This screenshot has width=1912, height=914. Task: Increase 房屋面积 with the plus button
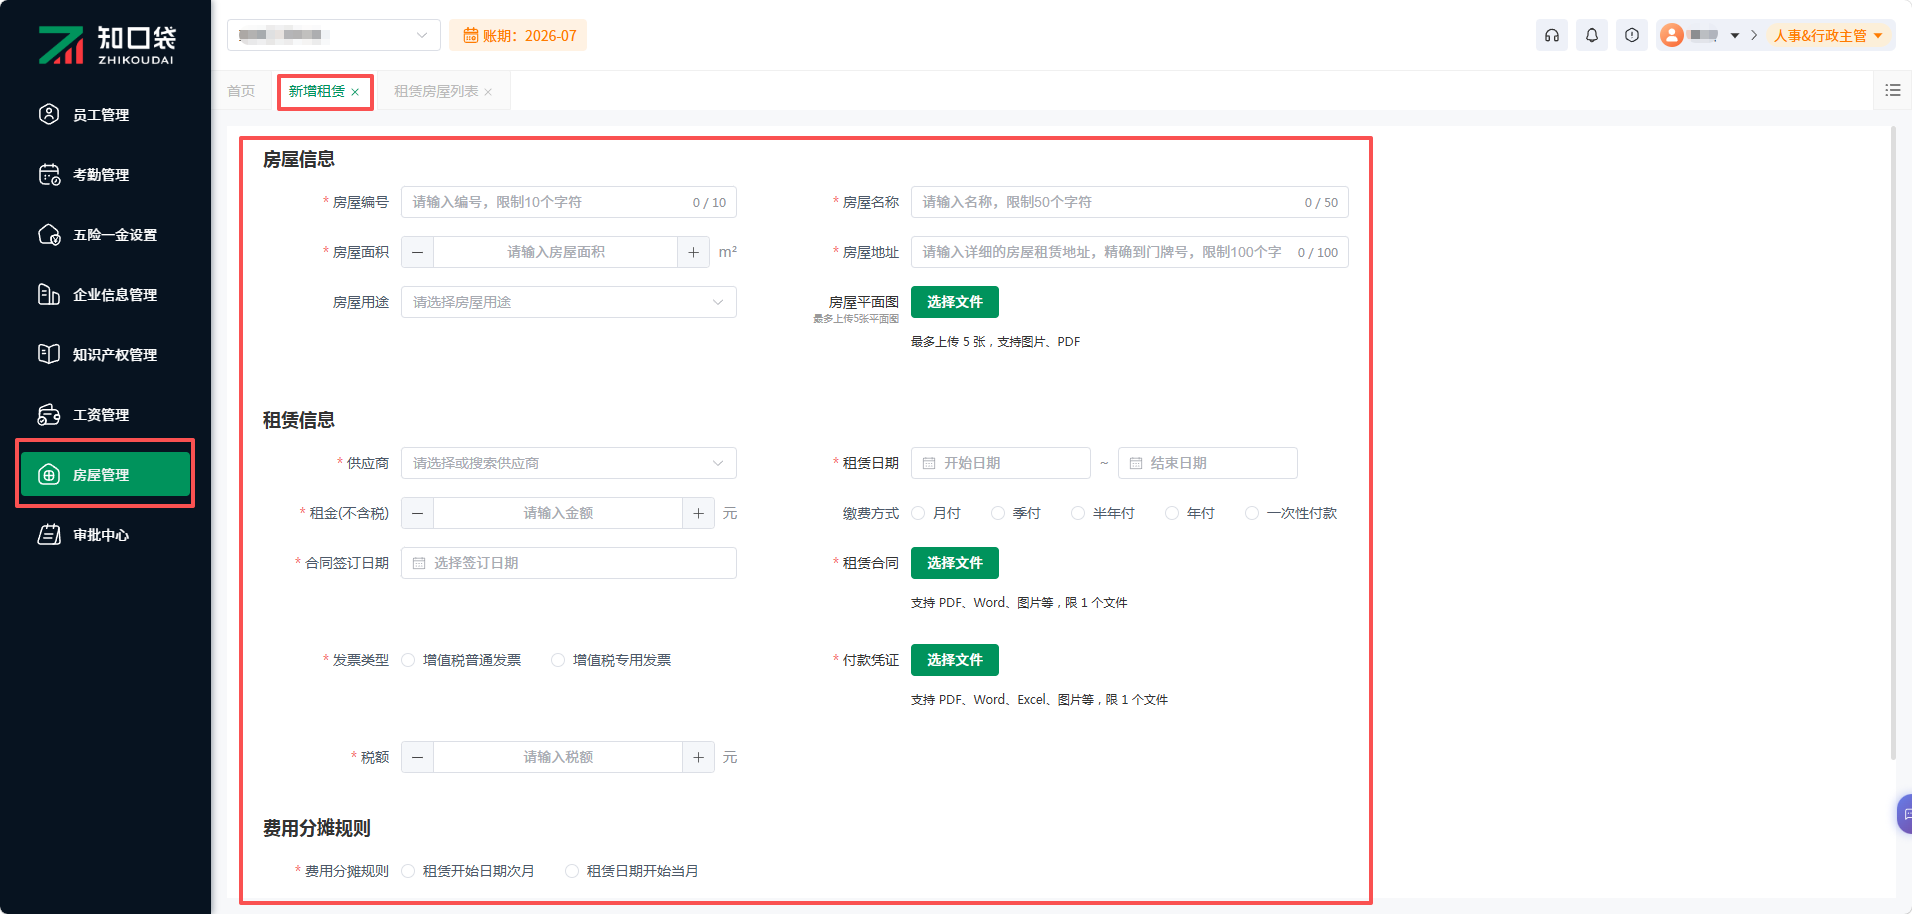pyautogui.click(x=693, y=252)
